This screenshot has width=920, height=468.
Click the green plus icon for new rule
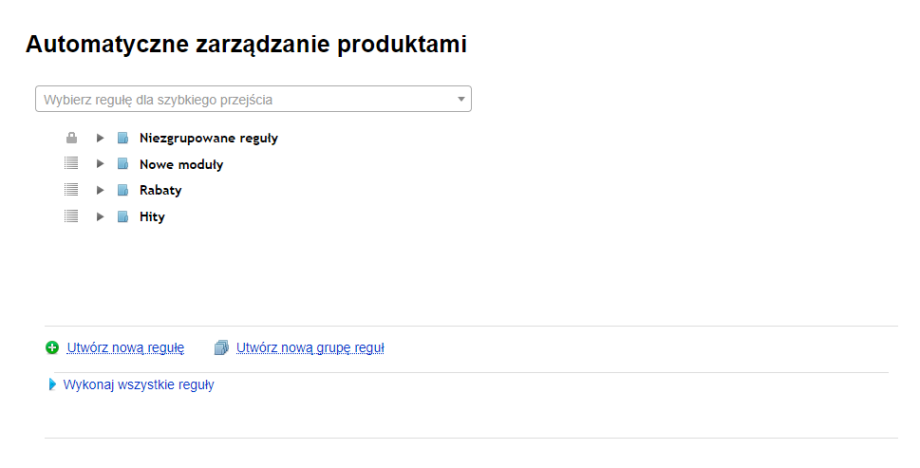click(x=52, y=348)
